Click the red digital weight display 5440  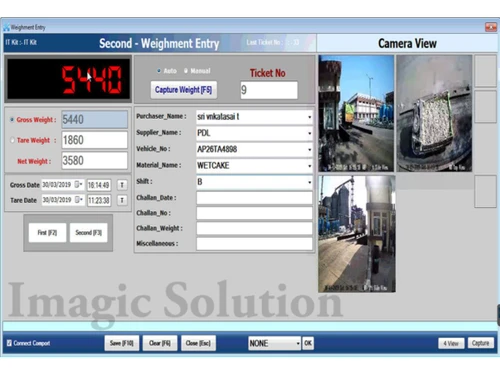click(68, 79)
